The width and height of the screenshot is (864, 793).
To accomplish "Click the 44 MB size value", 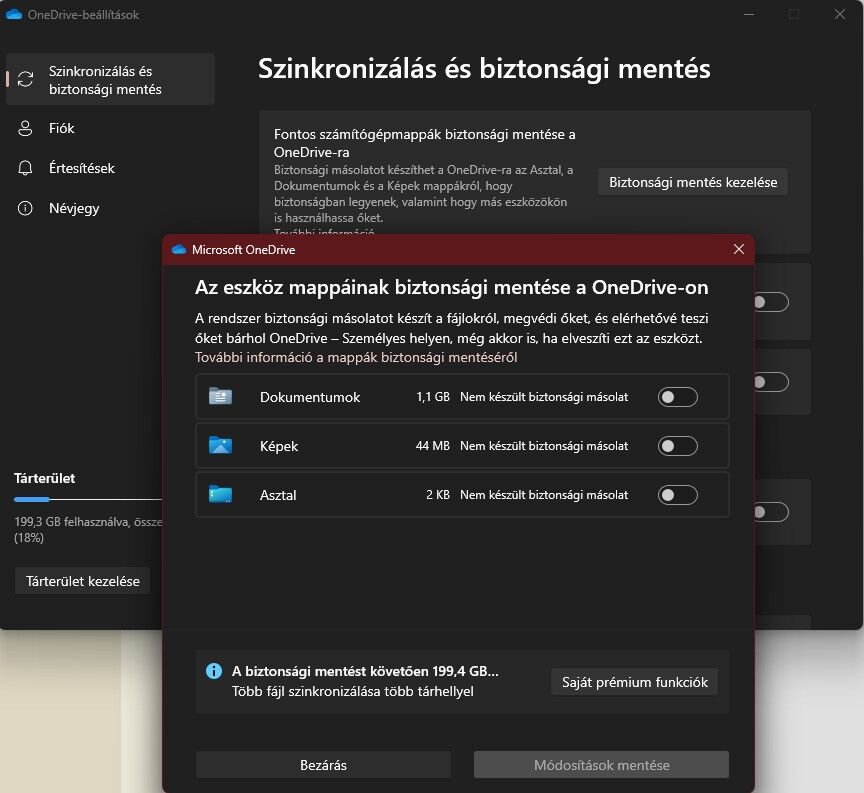I will [x=433, y=446].
